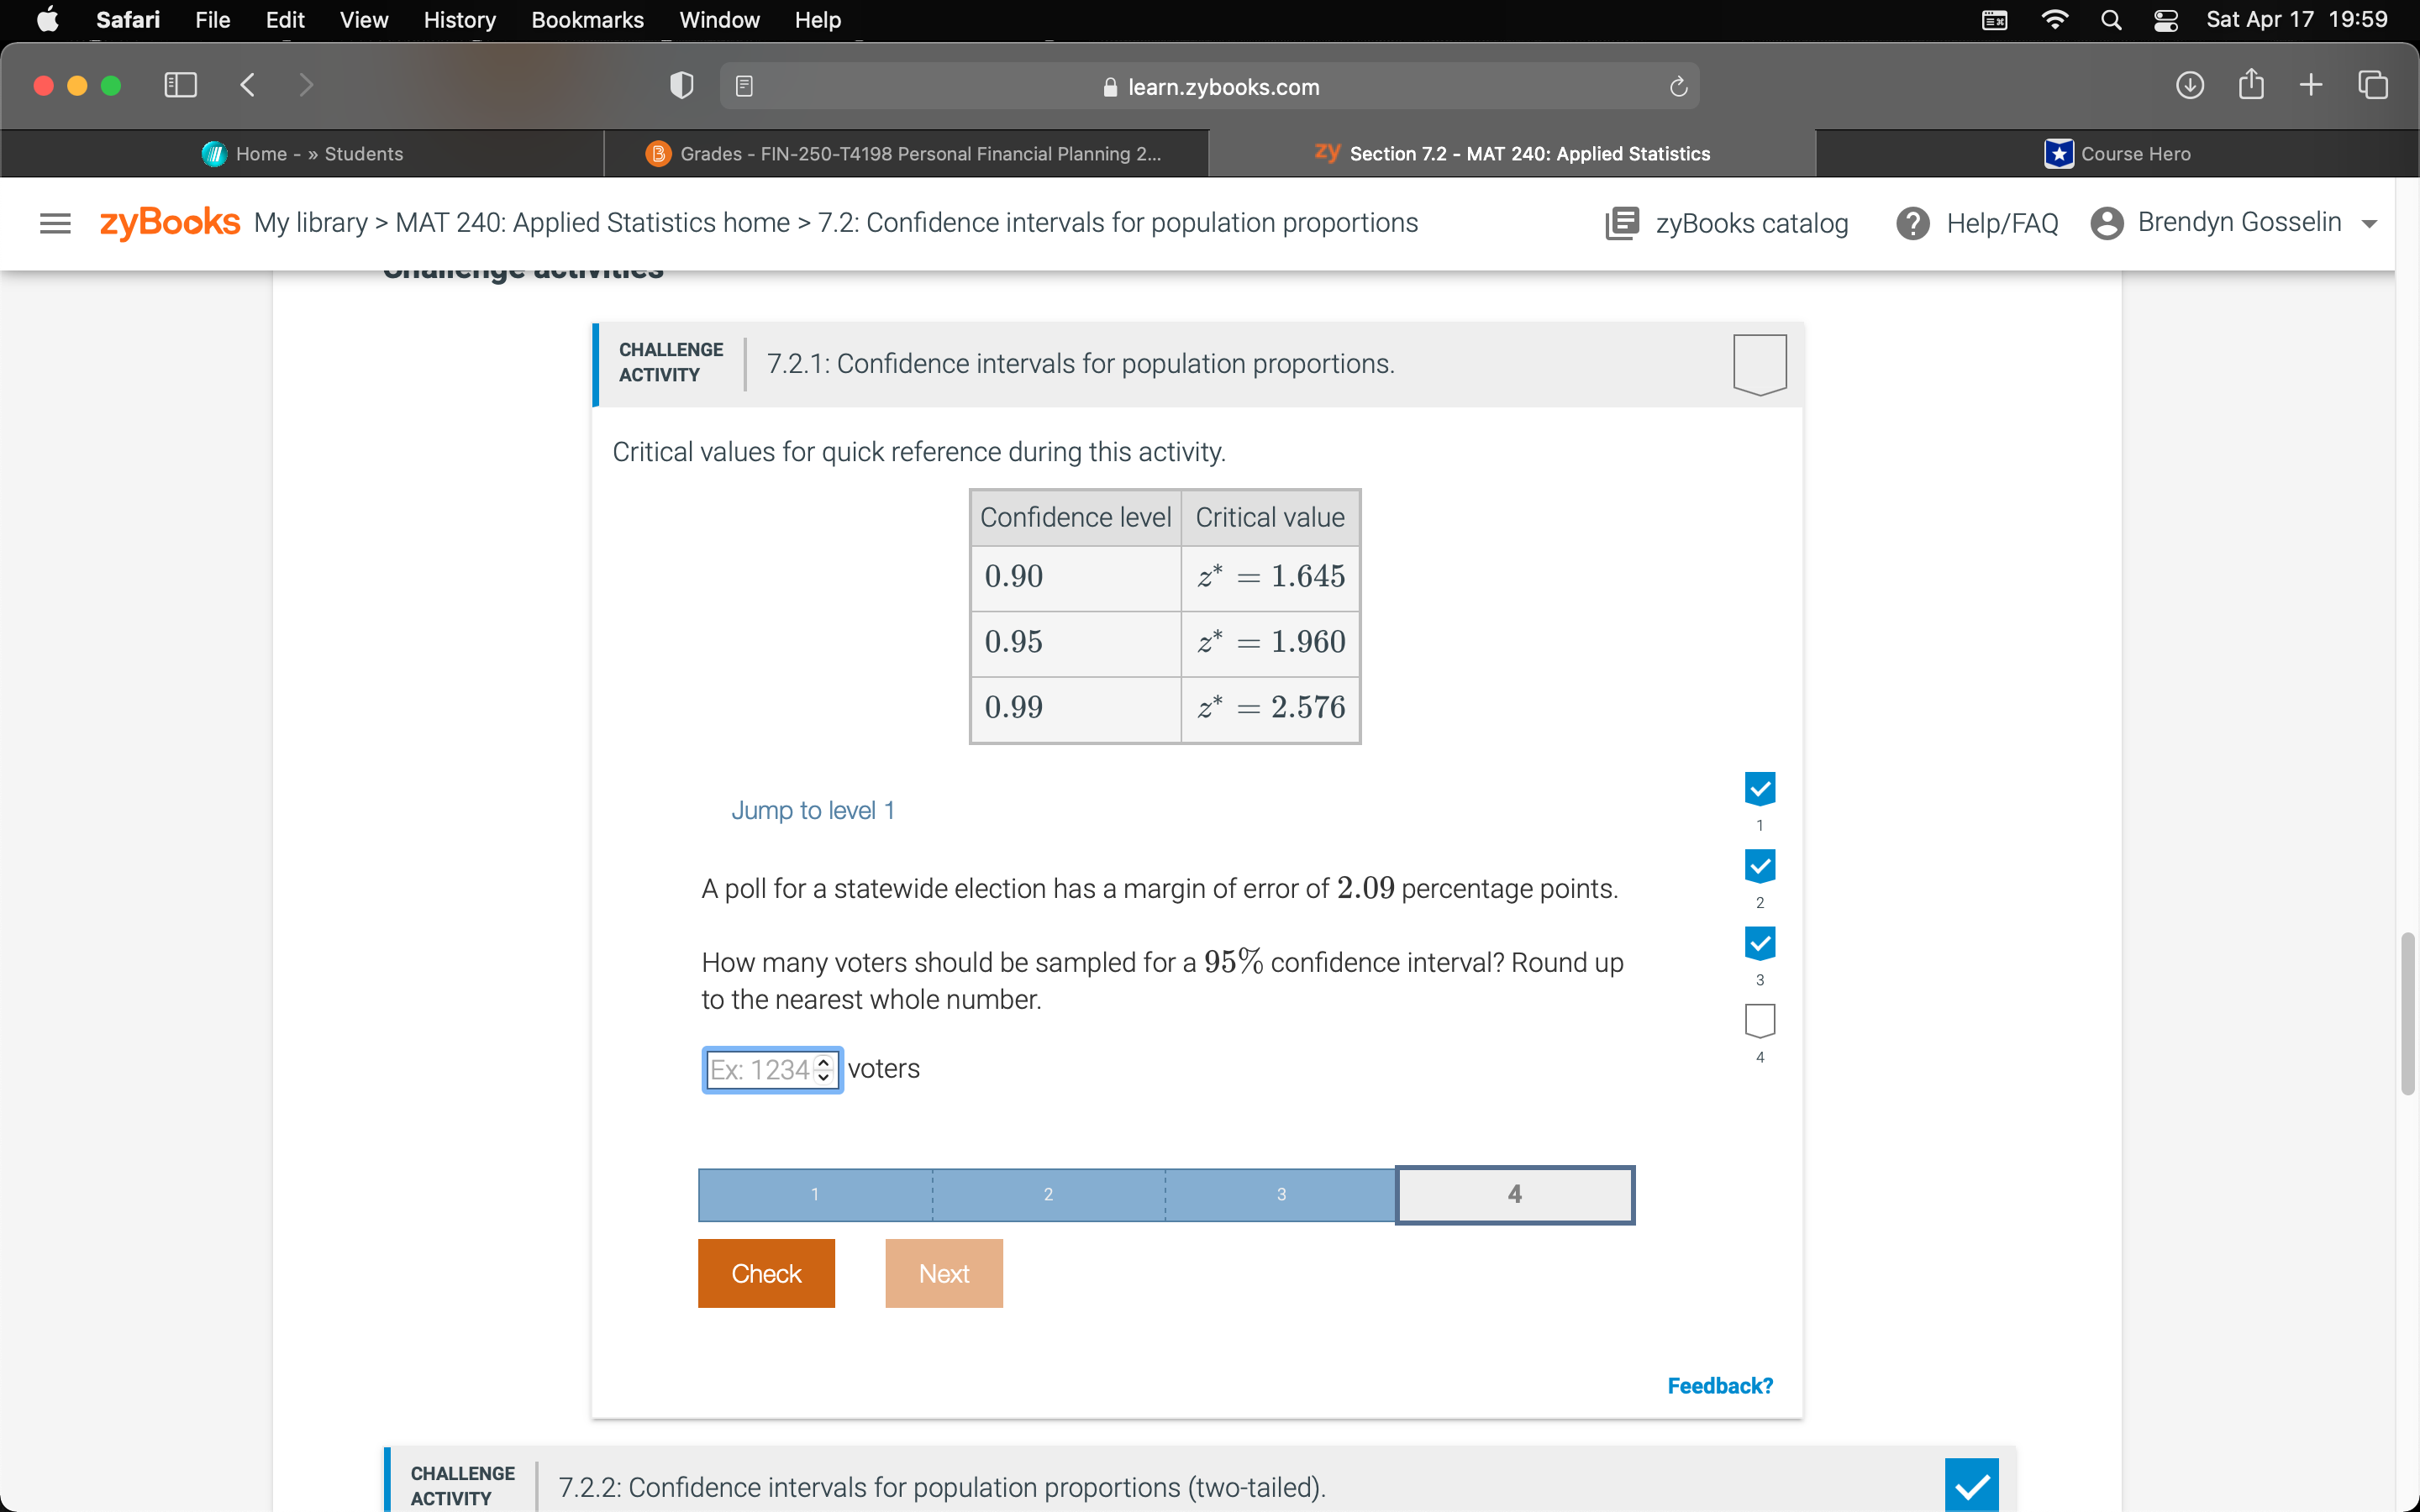This screenshot has width=2420, height=1512.
Task: Click the reload page icon
Action: coord(1678,87)
